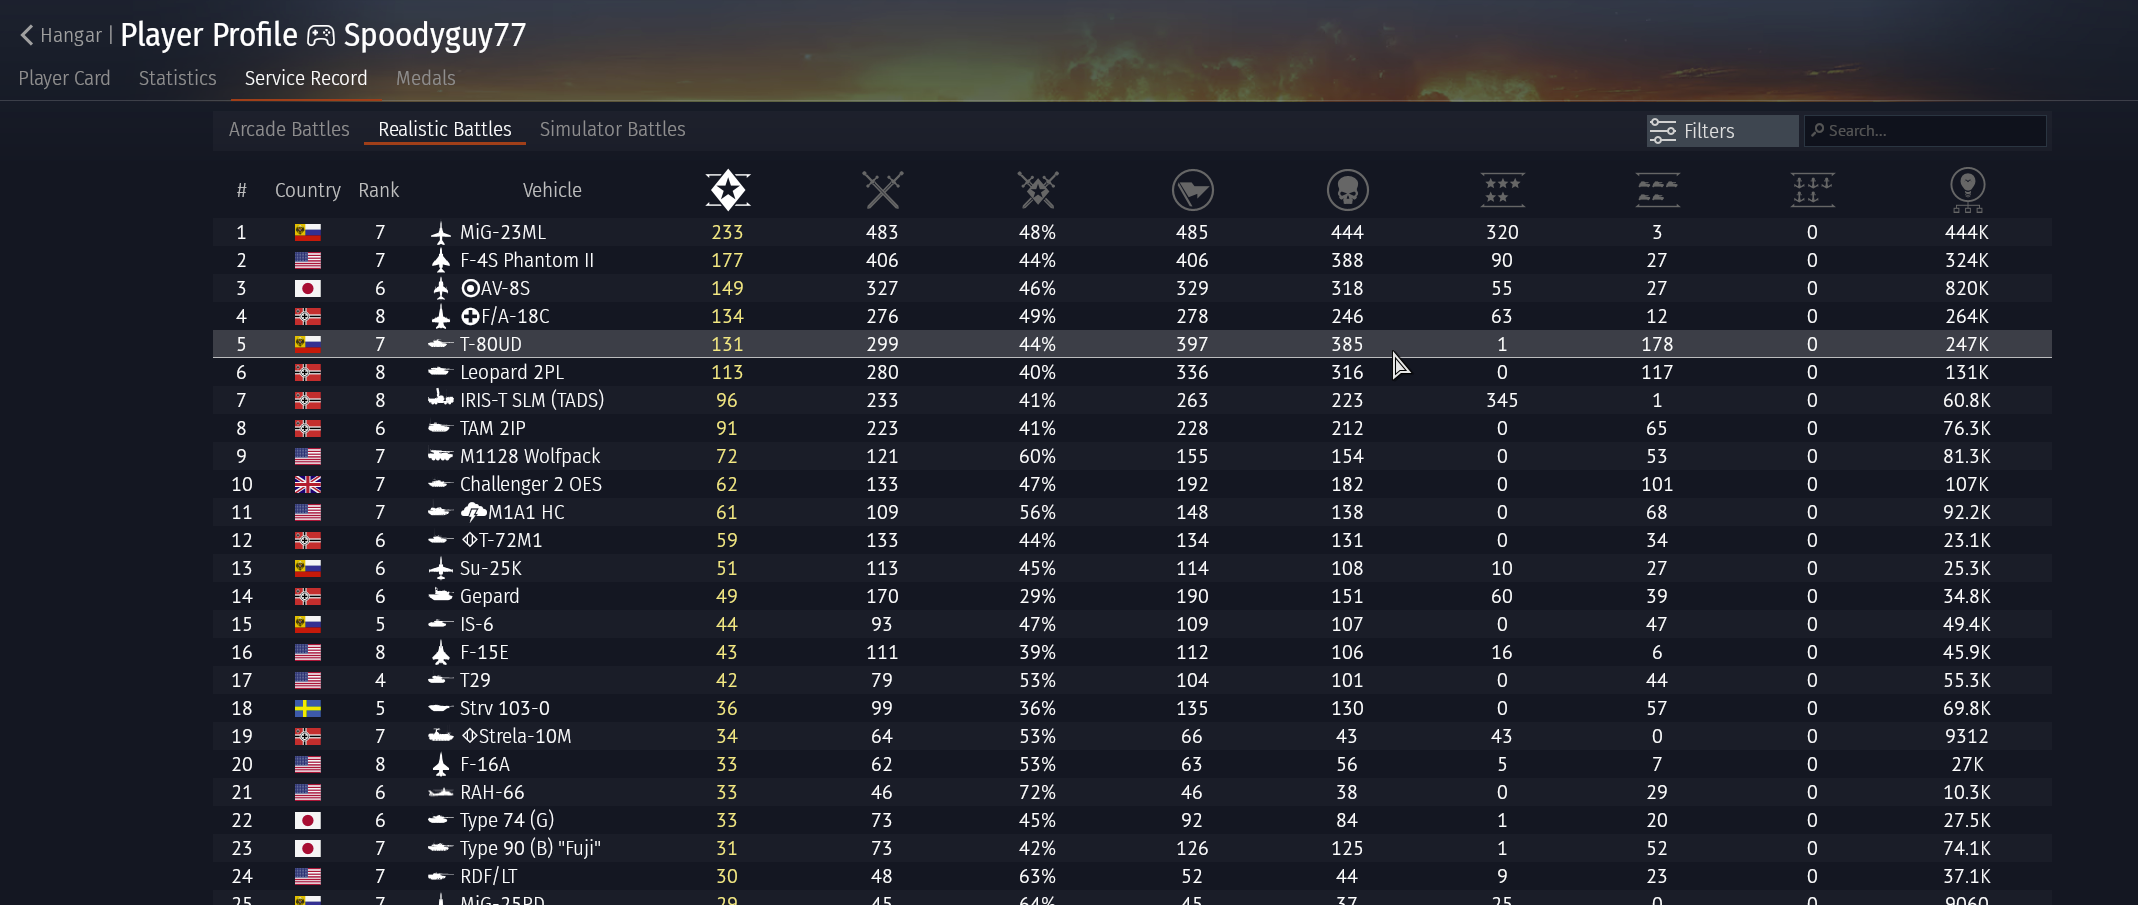Image resolution: width=2138 pixels, height=905 pixels.
Task: Sort the table by Vehicle header
Action: pyautogui.click(x=552, y=190)
